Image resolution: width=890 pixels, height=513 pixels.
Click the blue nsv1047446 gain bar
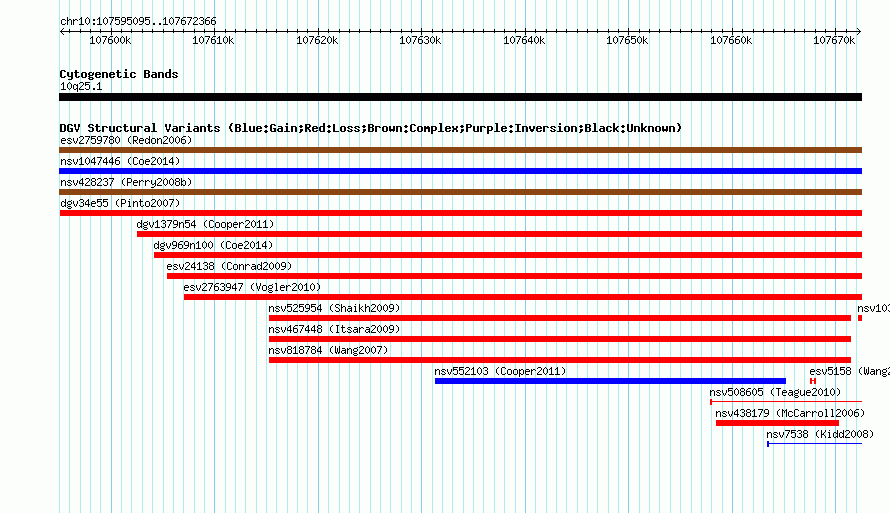tap(460, 171)
